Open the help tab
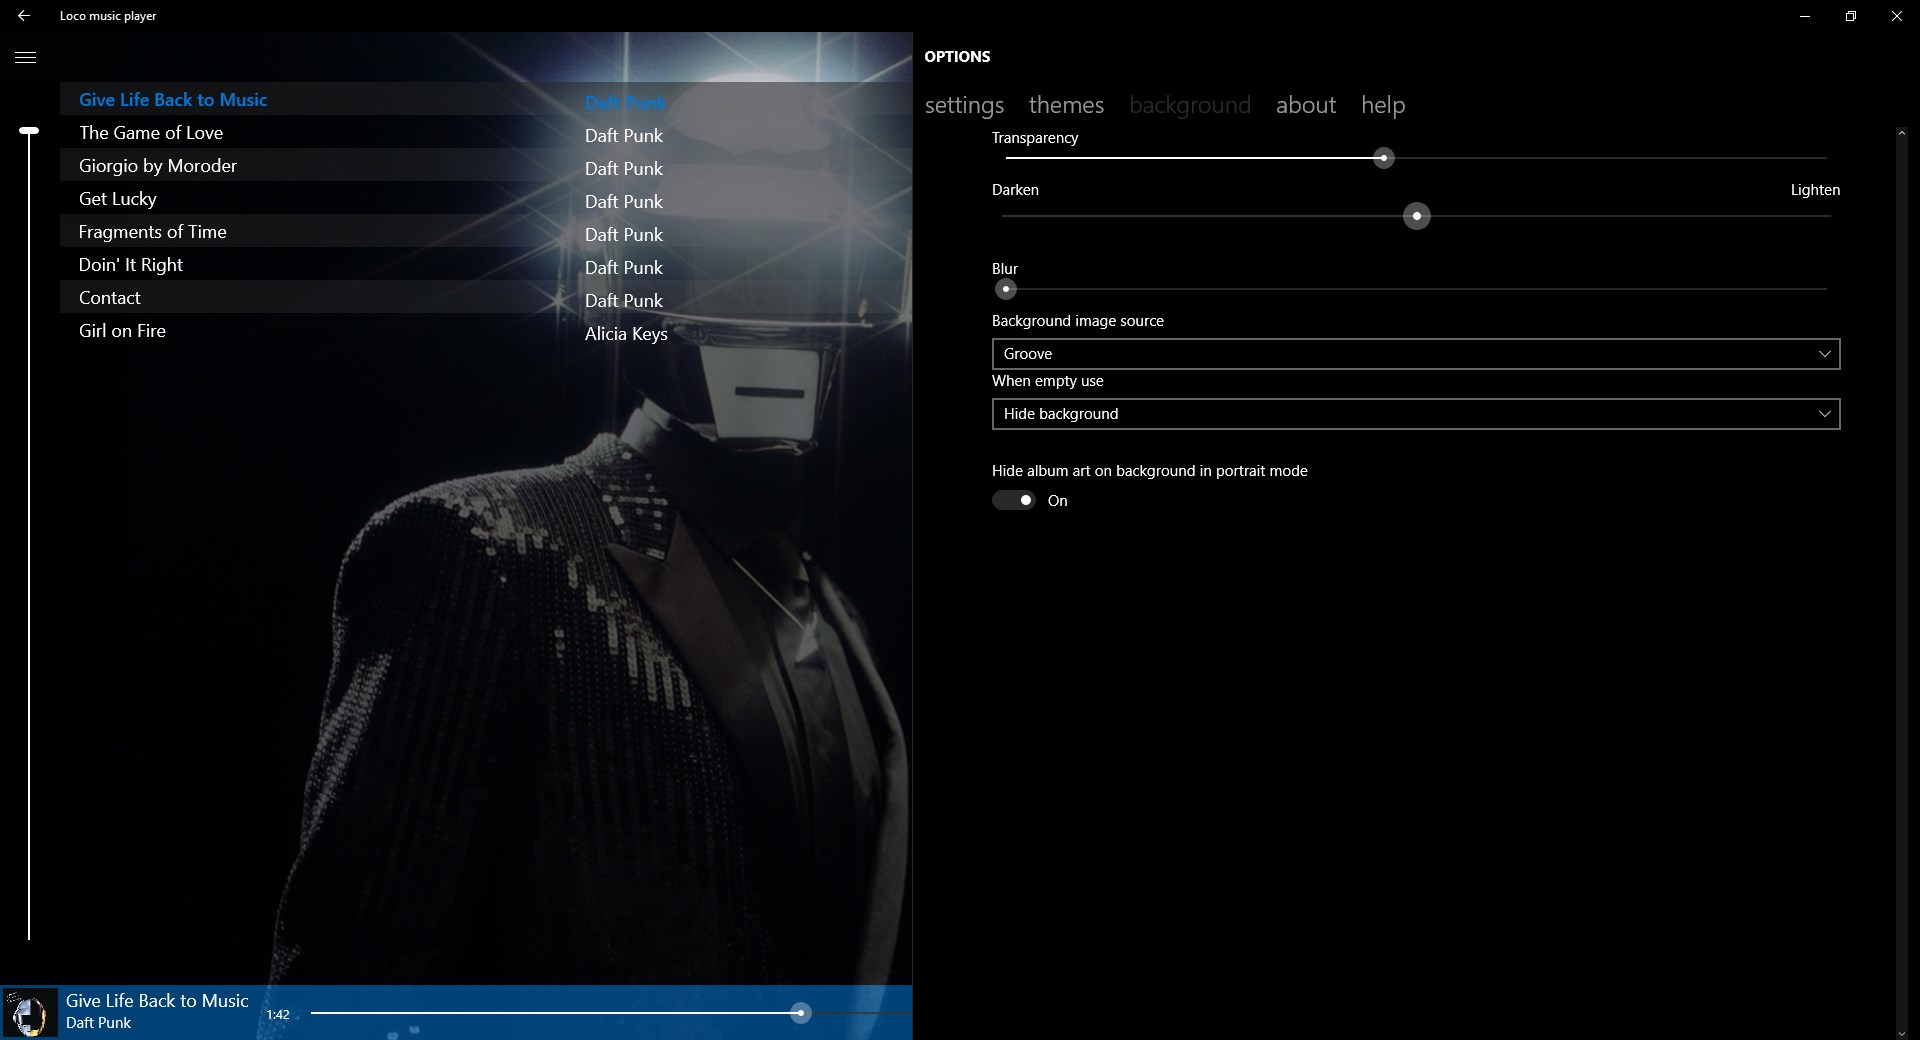Screen dimensions: 1920x1040 click(1382, 105)
